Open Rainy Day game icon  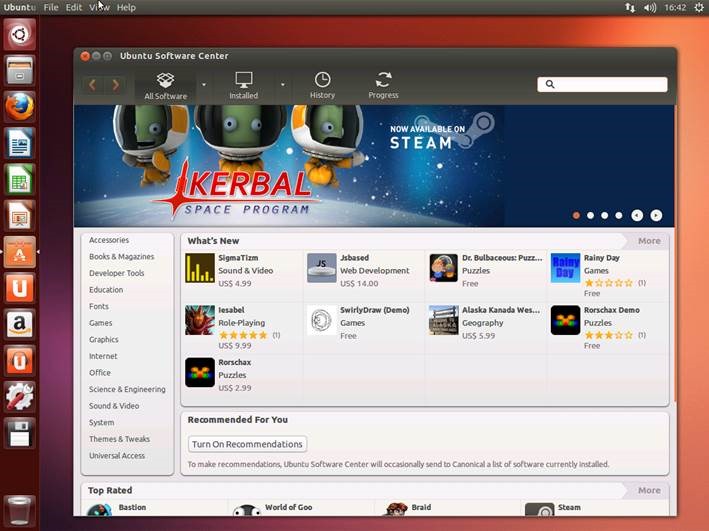coord(565,268)
